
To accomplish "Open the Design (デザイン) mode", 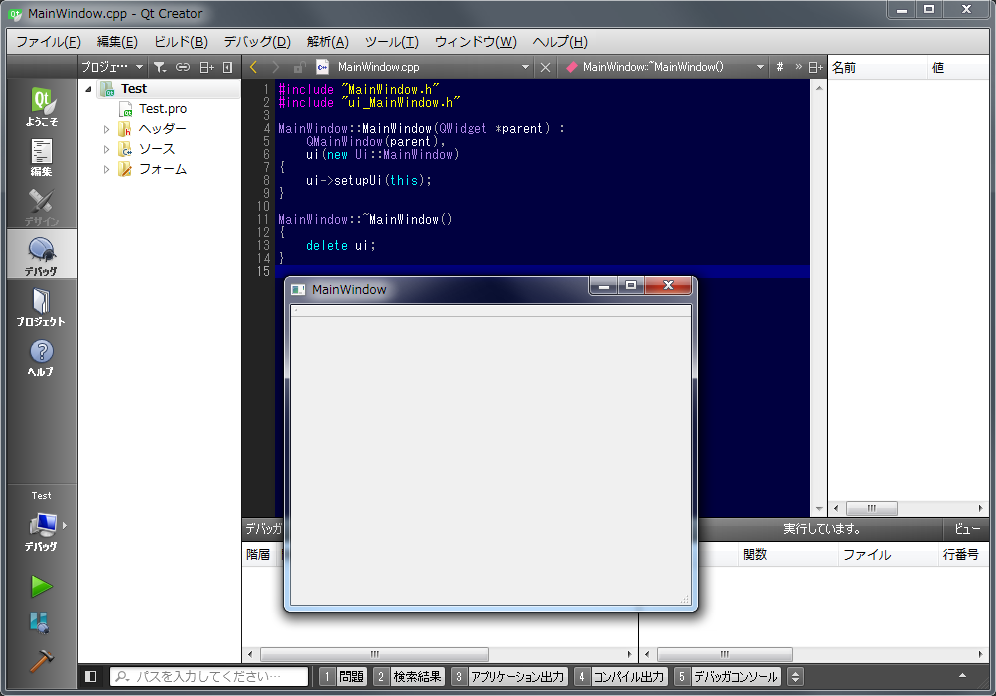I will click(42, 207).
